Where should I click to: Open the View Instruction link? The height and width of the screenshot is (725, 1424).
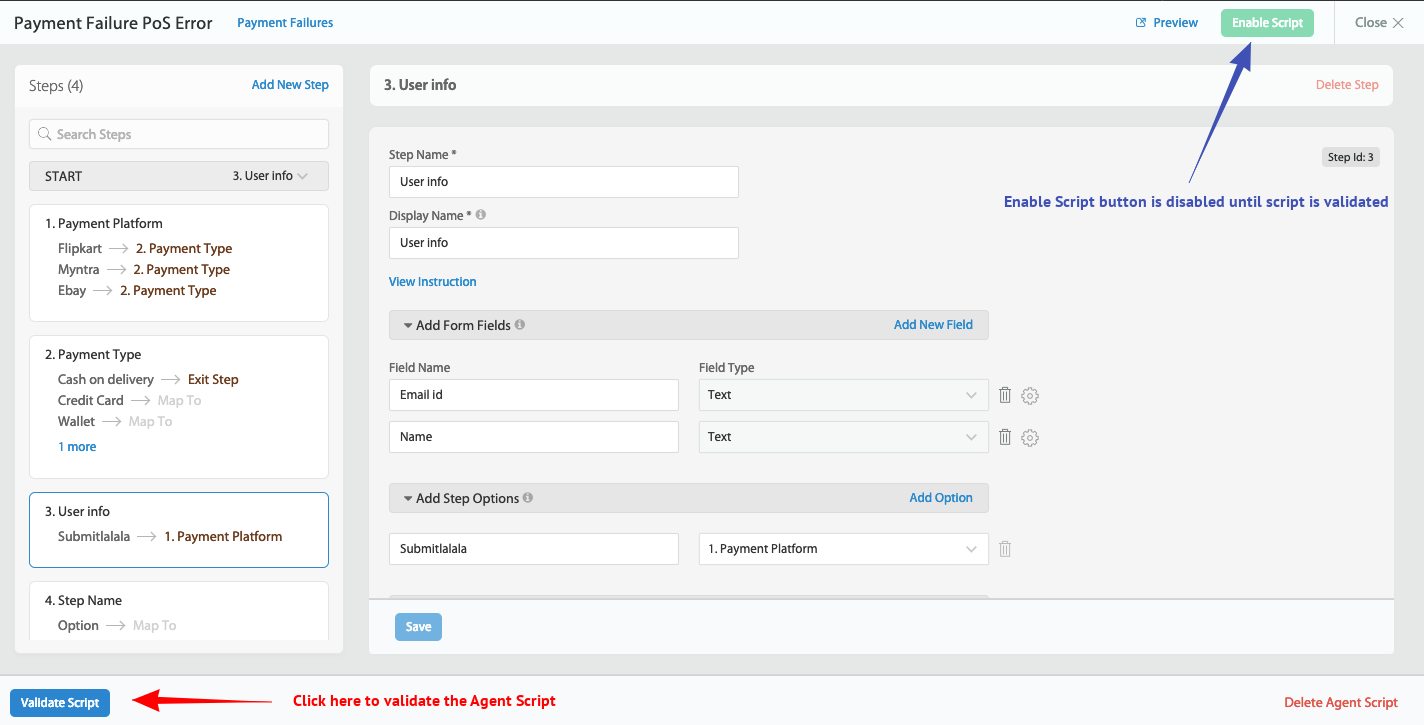(432, 281)
